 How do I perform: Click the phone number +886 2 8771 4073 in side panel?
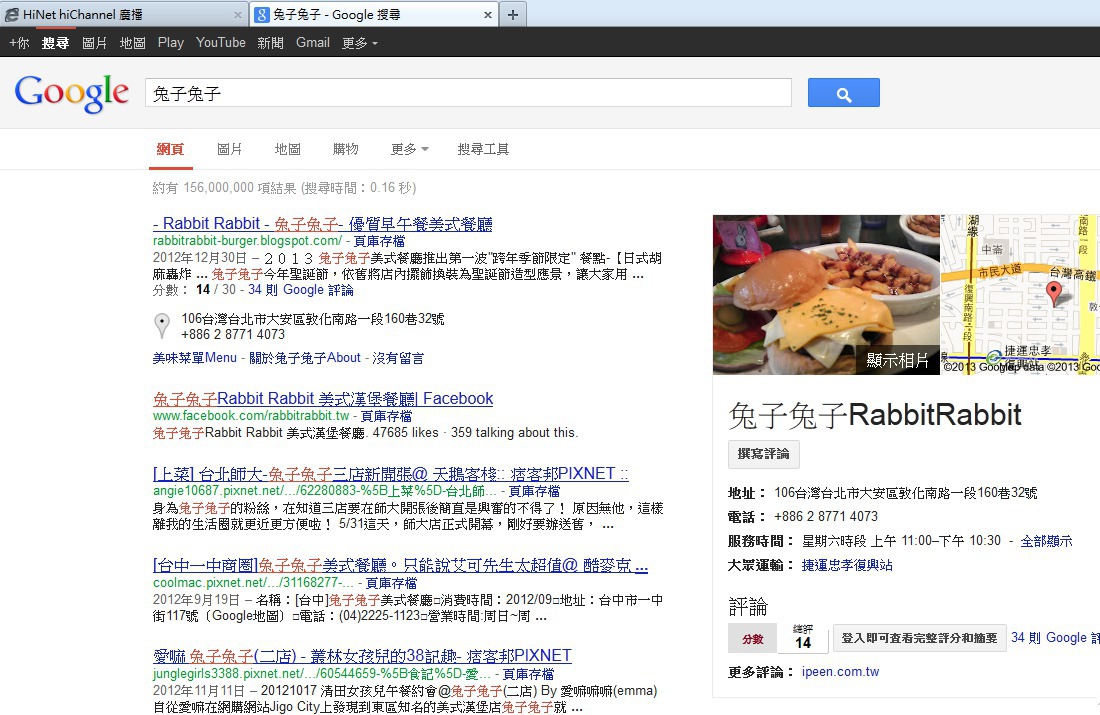826,516
